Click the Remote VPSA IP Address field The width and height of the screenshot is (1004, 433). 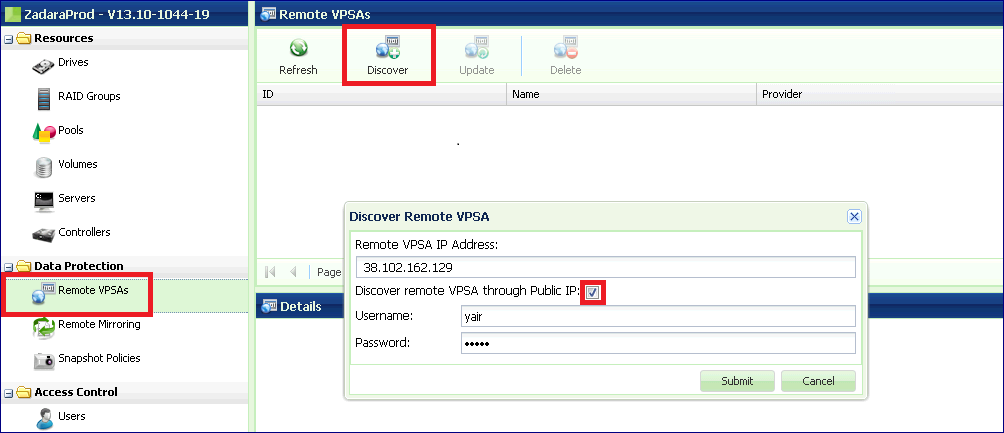[606, 267]
